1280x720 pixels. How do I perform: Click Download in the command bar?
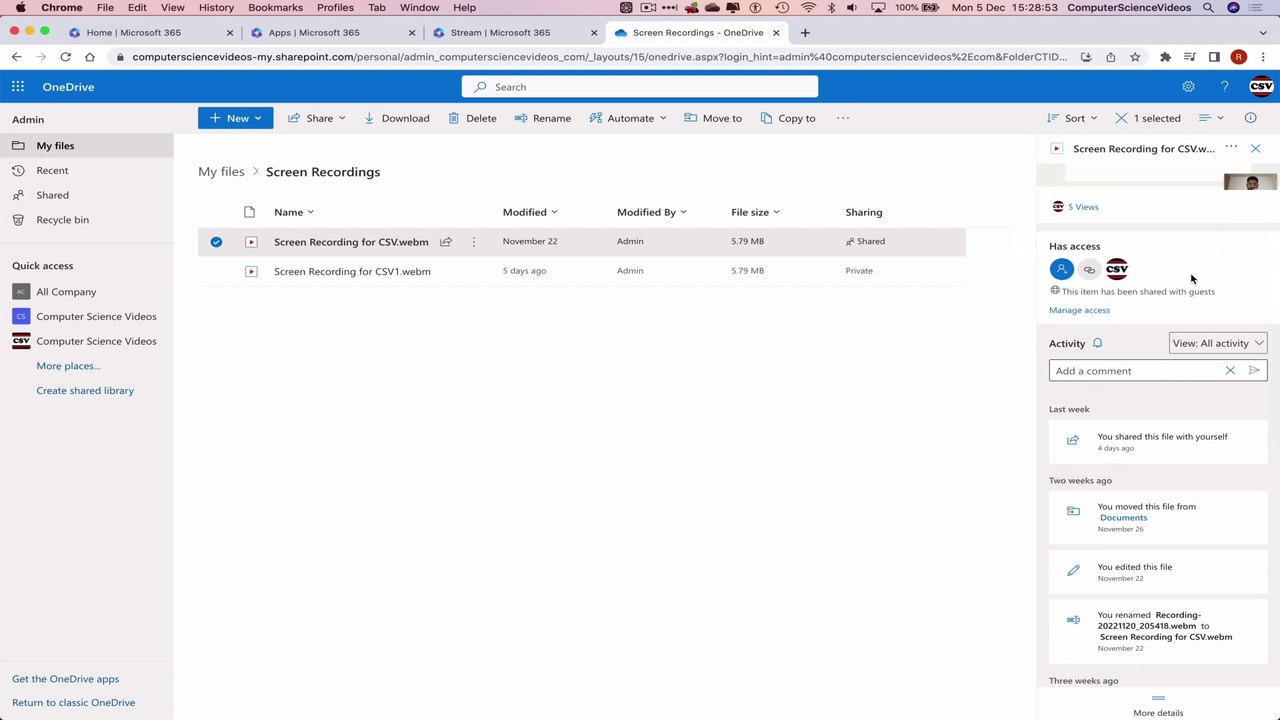click(x=396, y=118)
